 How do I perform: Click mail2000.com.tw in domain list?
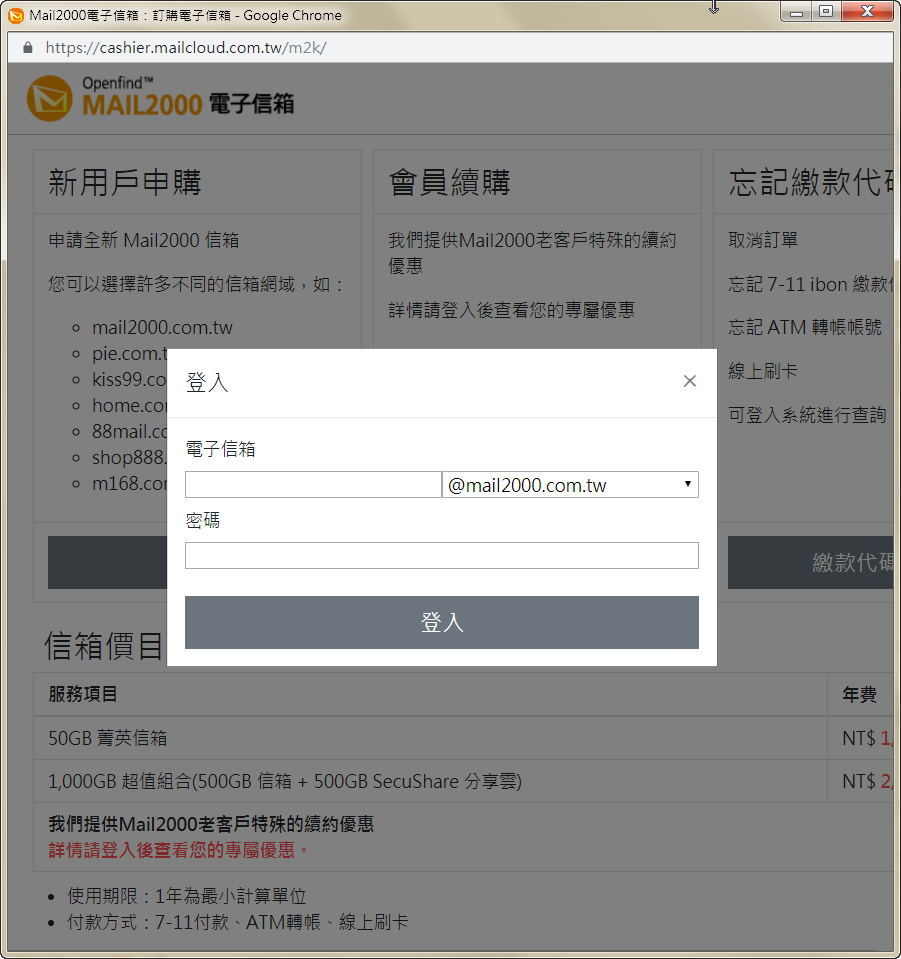tap(162, 327)
